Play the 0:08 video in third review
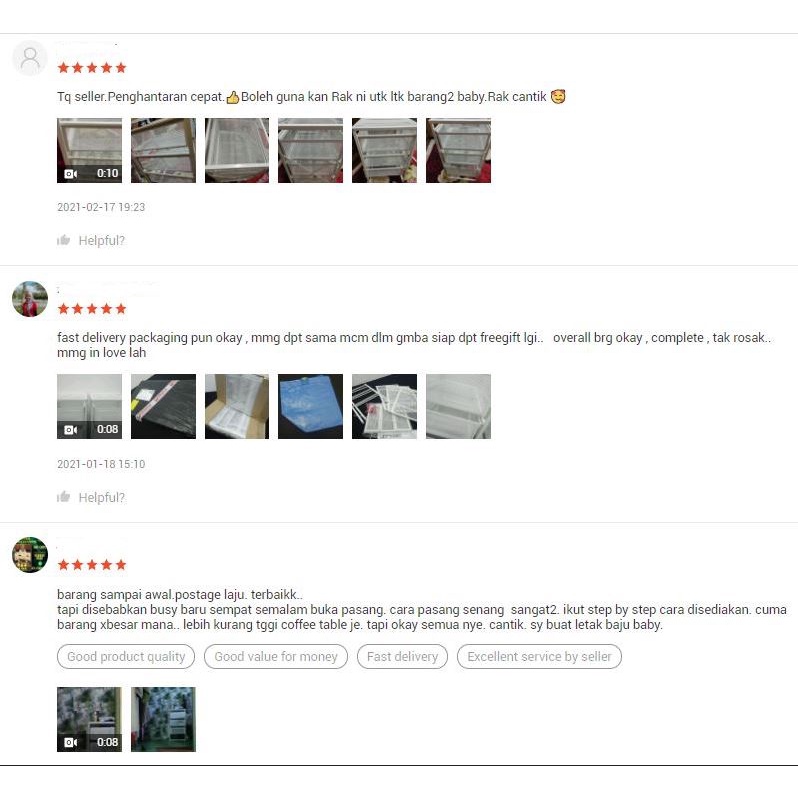Image resolution: width=798 pixels, height=798 pixels. (90, 719)
